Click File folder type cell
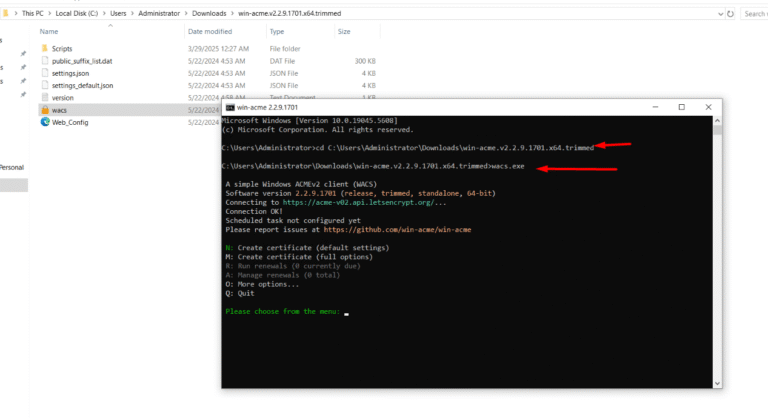This screenshot has height=418, width=768. (x=285, y=49)
